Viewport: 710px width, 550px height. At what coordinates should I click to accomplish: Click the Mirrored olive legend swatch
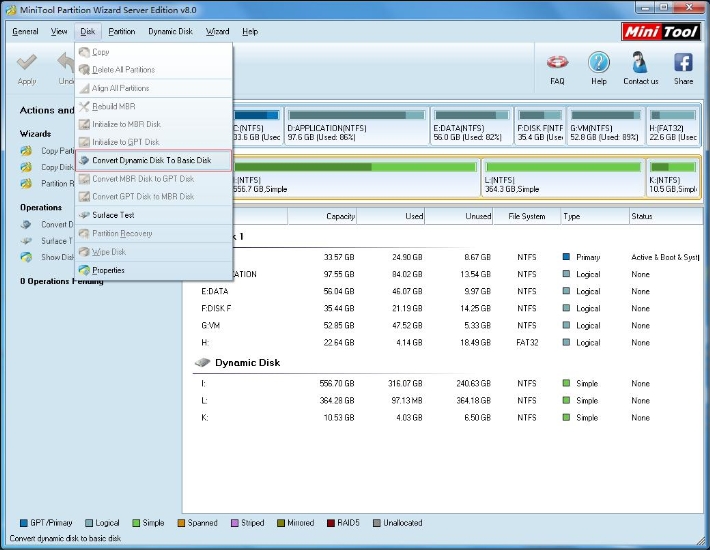[281, 523]
